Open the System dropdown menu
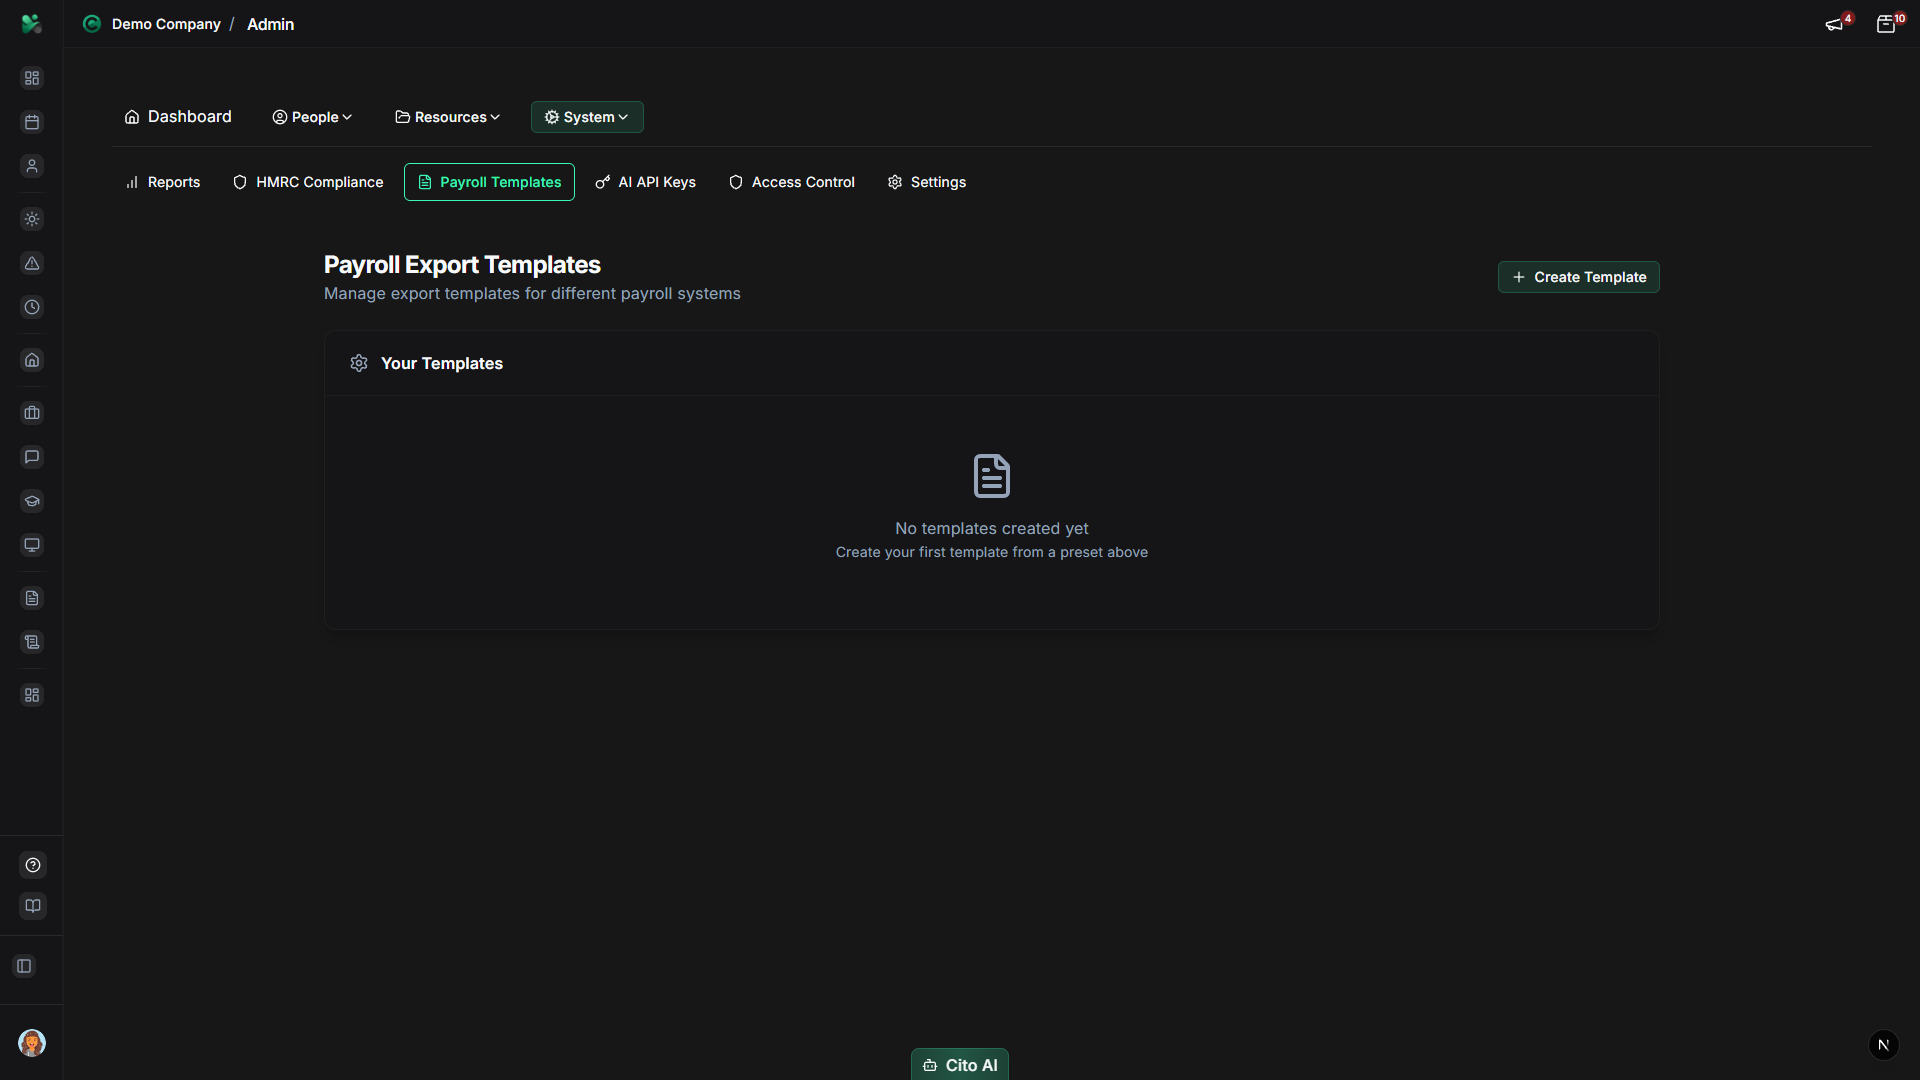 point(586,117)
